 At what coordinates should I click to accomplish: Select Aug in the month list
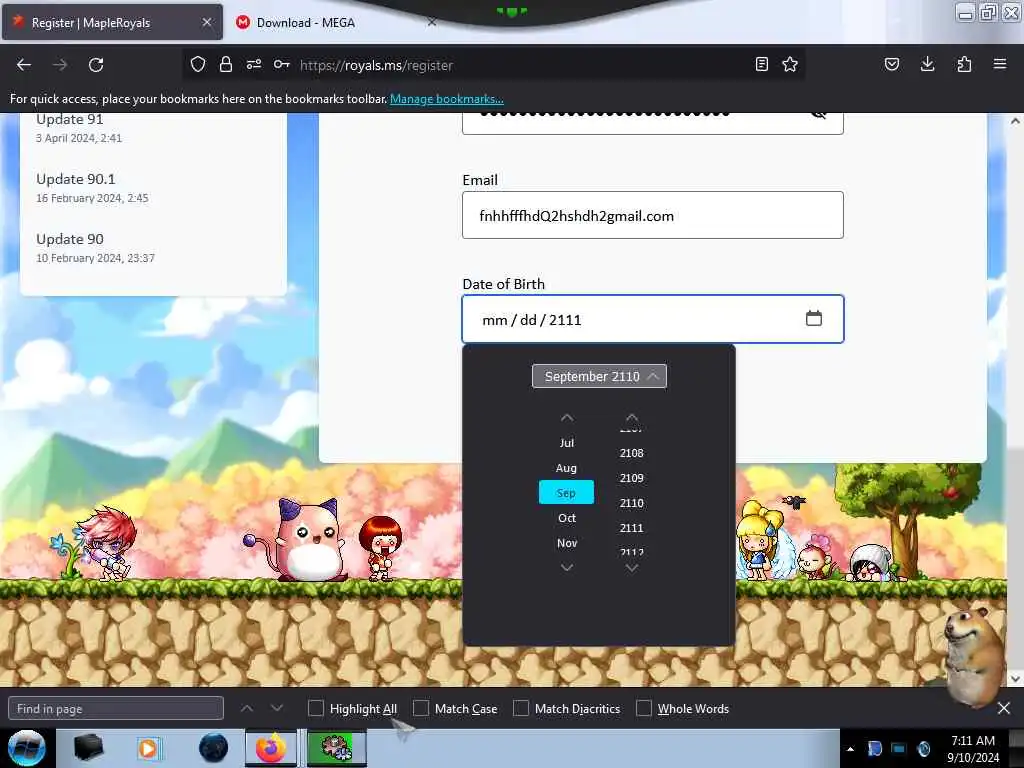pyautogui.click(x=566, y=468)
